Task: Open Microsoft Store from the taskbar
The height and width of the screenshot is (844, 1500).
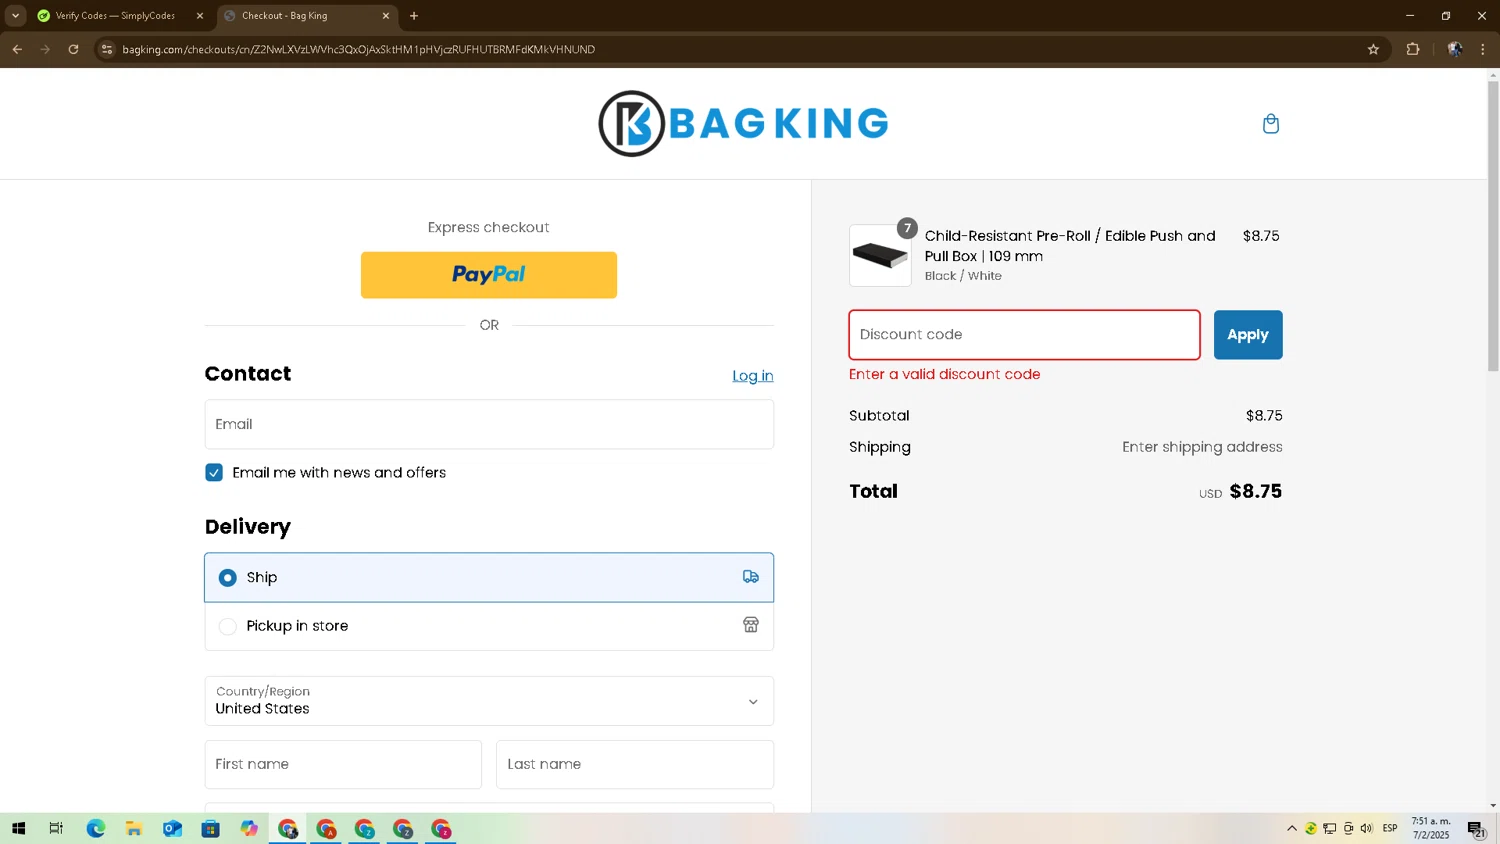Action: pos(210,829)
